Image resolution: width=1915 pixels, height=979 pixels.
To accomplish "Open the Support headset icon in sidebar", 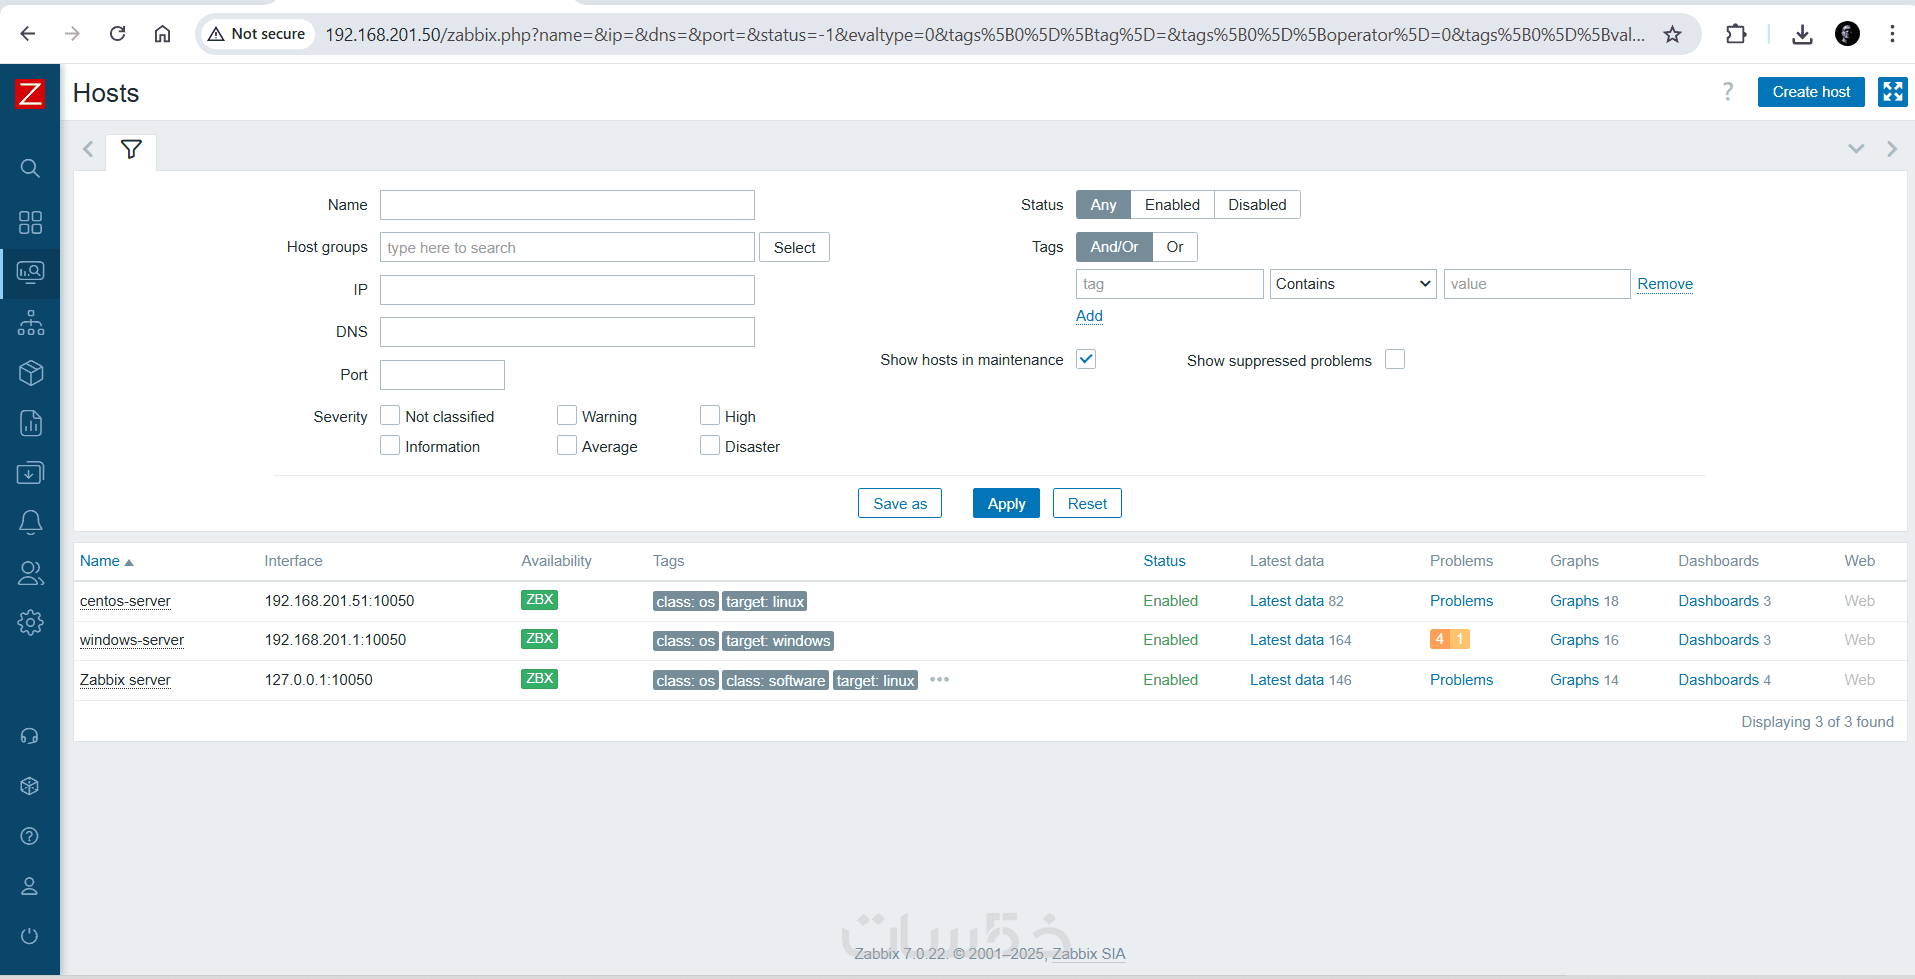I will (x=30, y=737).
